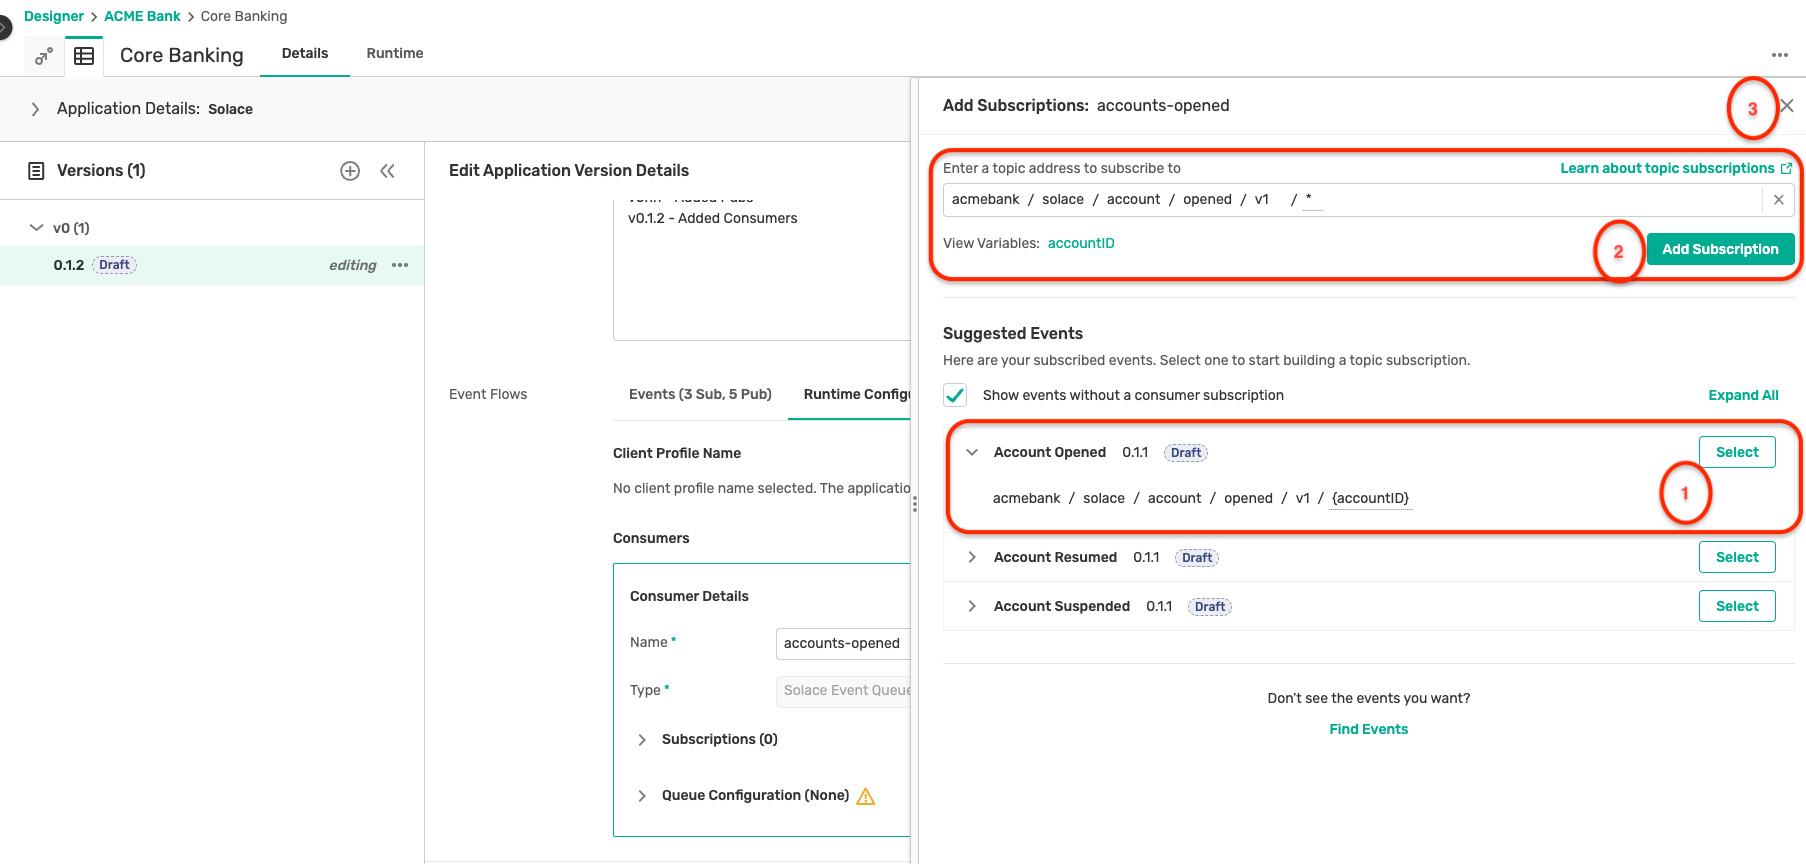This screenshot has height=864, width=1806.
Task: Collapse the Versions panel with double chevron
Action: tap(388, 171)
